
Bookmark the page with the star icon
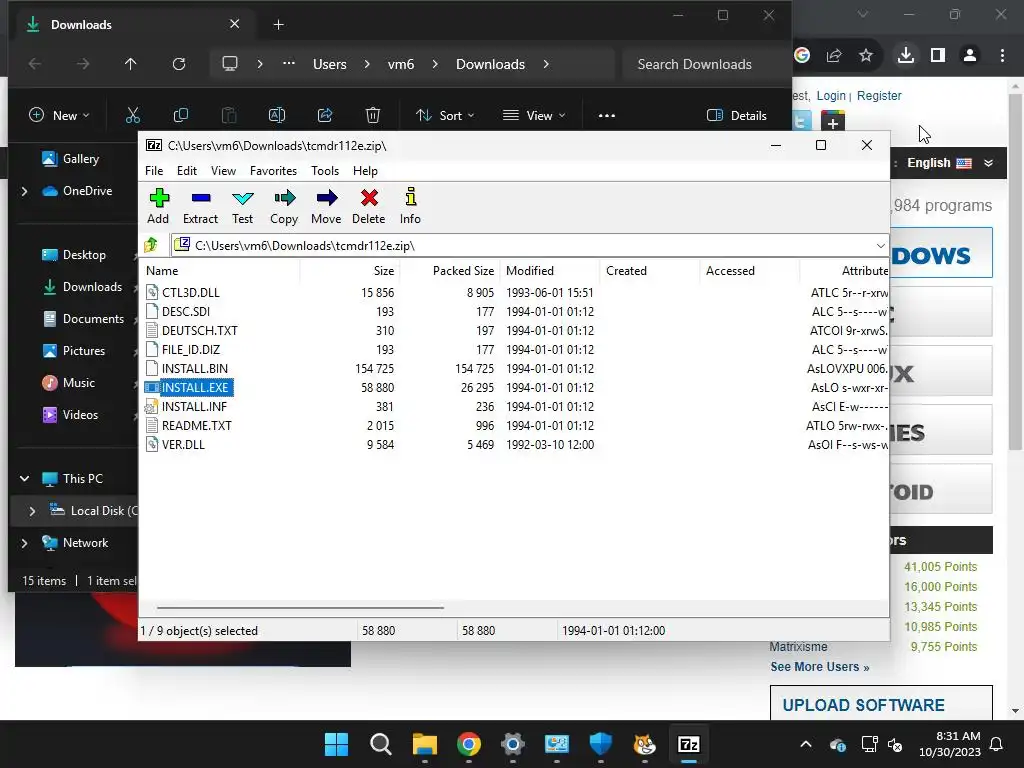866,56
